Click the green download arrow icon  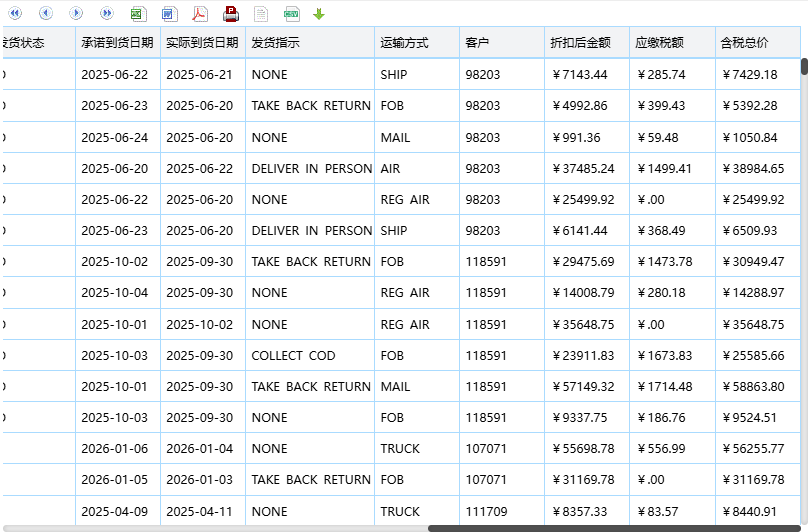(319, 14)
